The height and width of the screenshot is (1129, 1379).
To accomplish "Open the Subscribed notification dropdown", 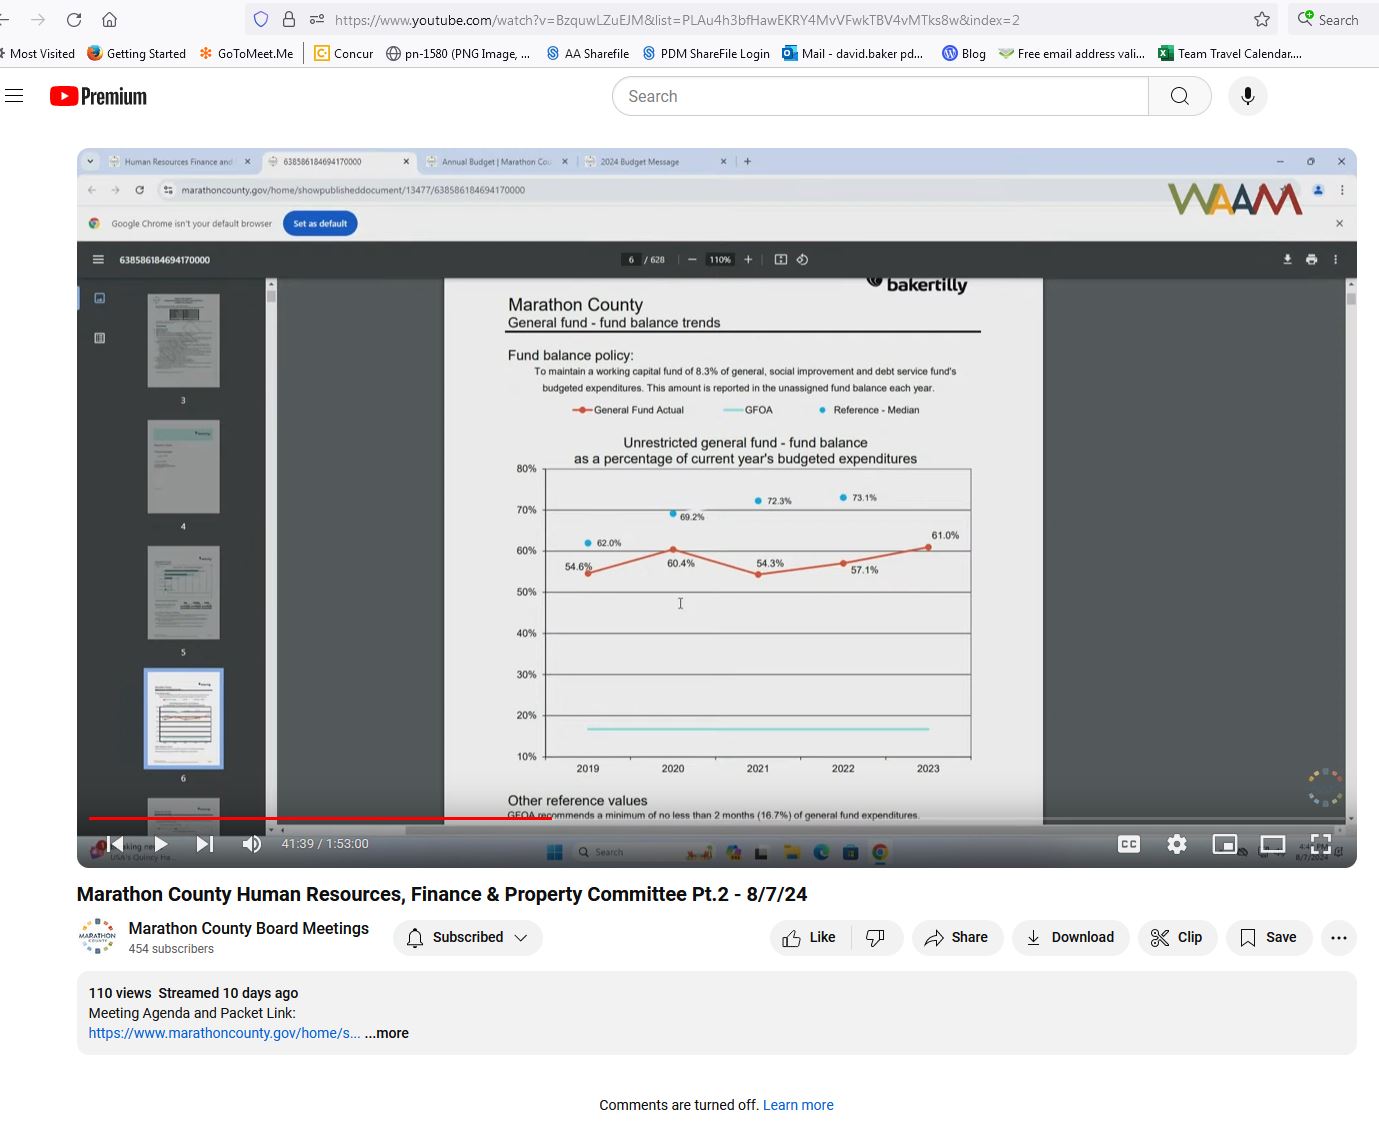I will pos(467,937).
